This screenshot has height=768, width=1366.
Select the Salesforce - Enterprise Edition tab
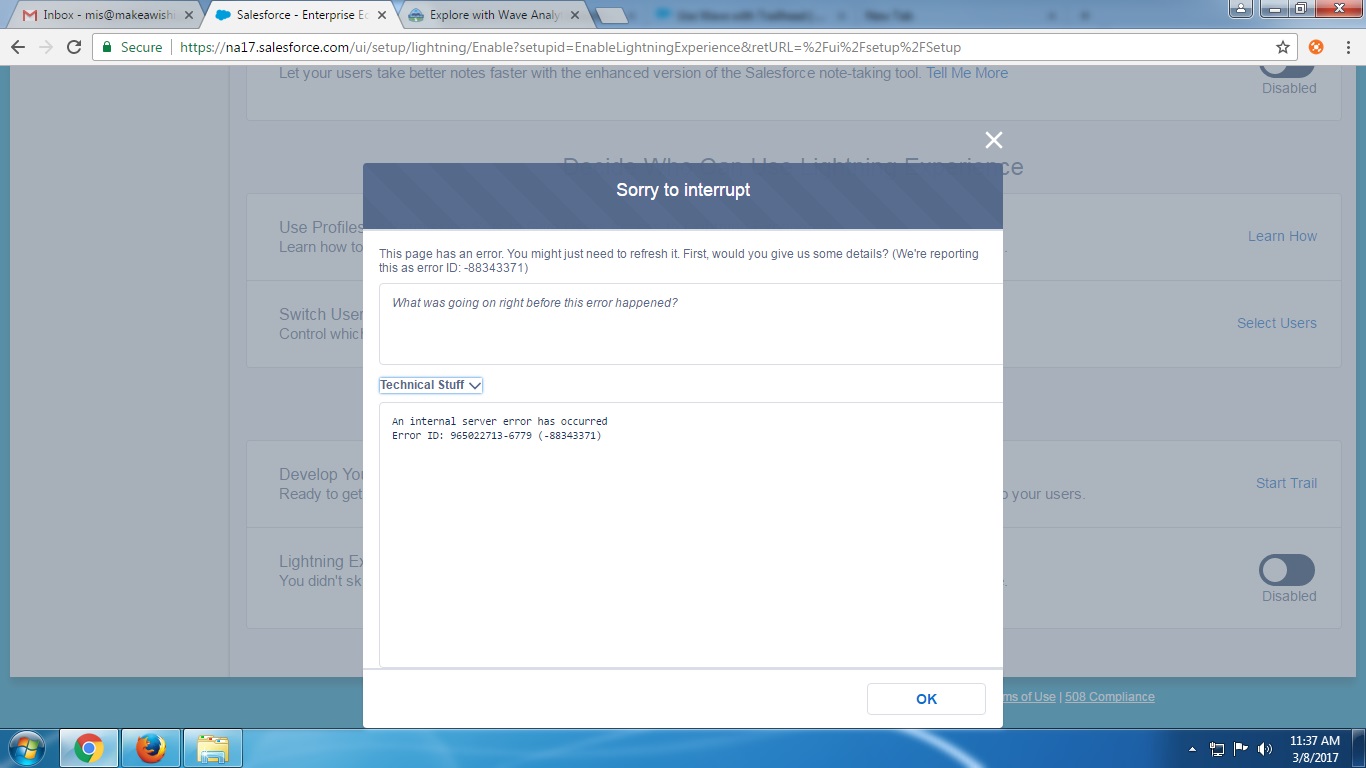[301, 15]
